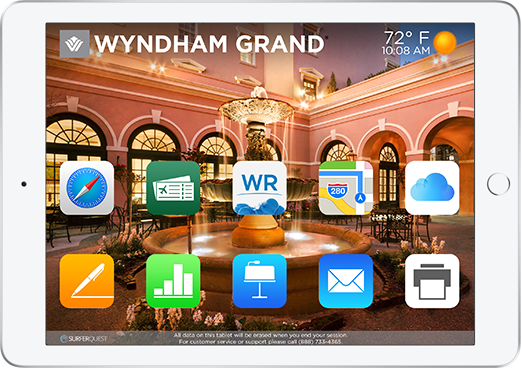Viewport: 522px width, 368px height.
Task: Launch the orange Pages pen app
Action: click(x=87, y=281)
